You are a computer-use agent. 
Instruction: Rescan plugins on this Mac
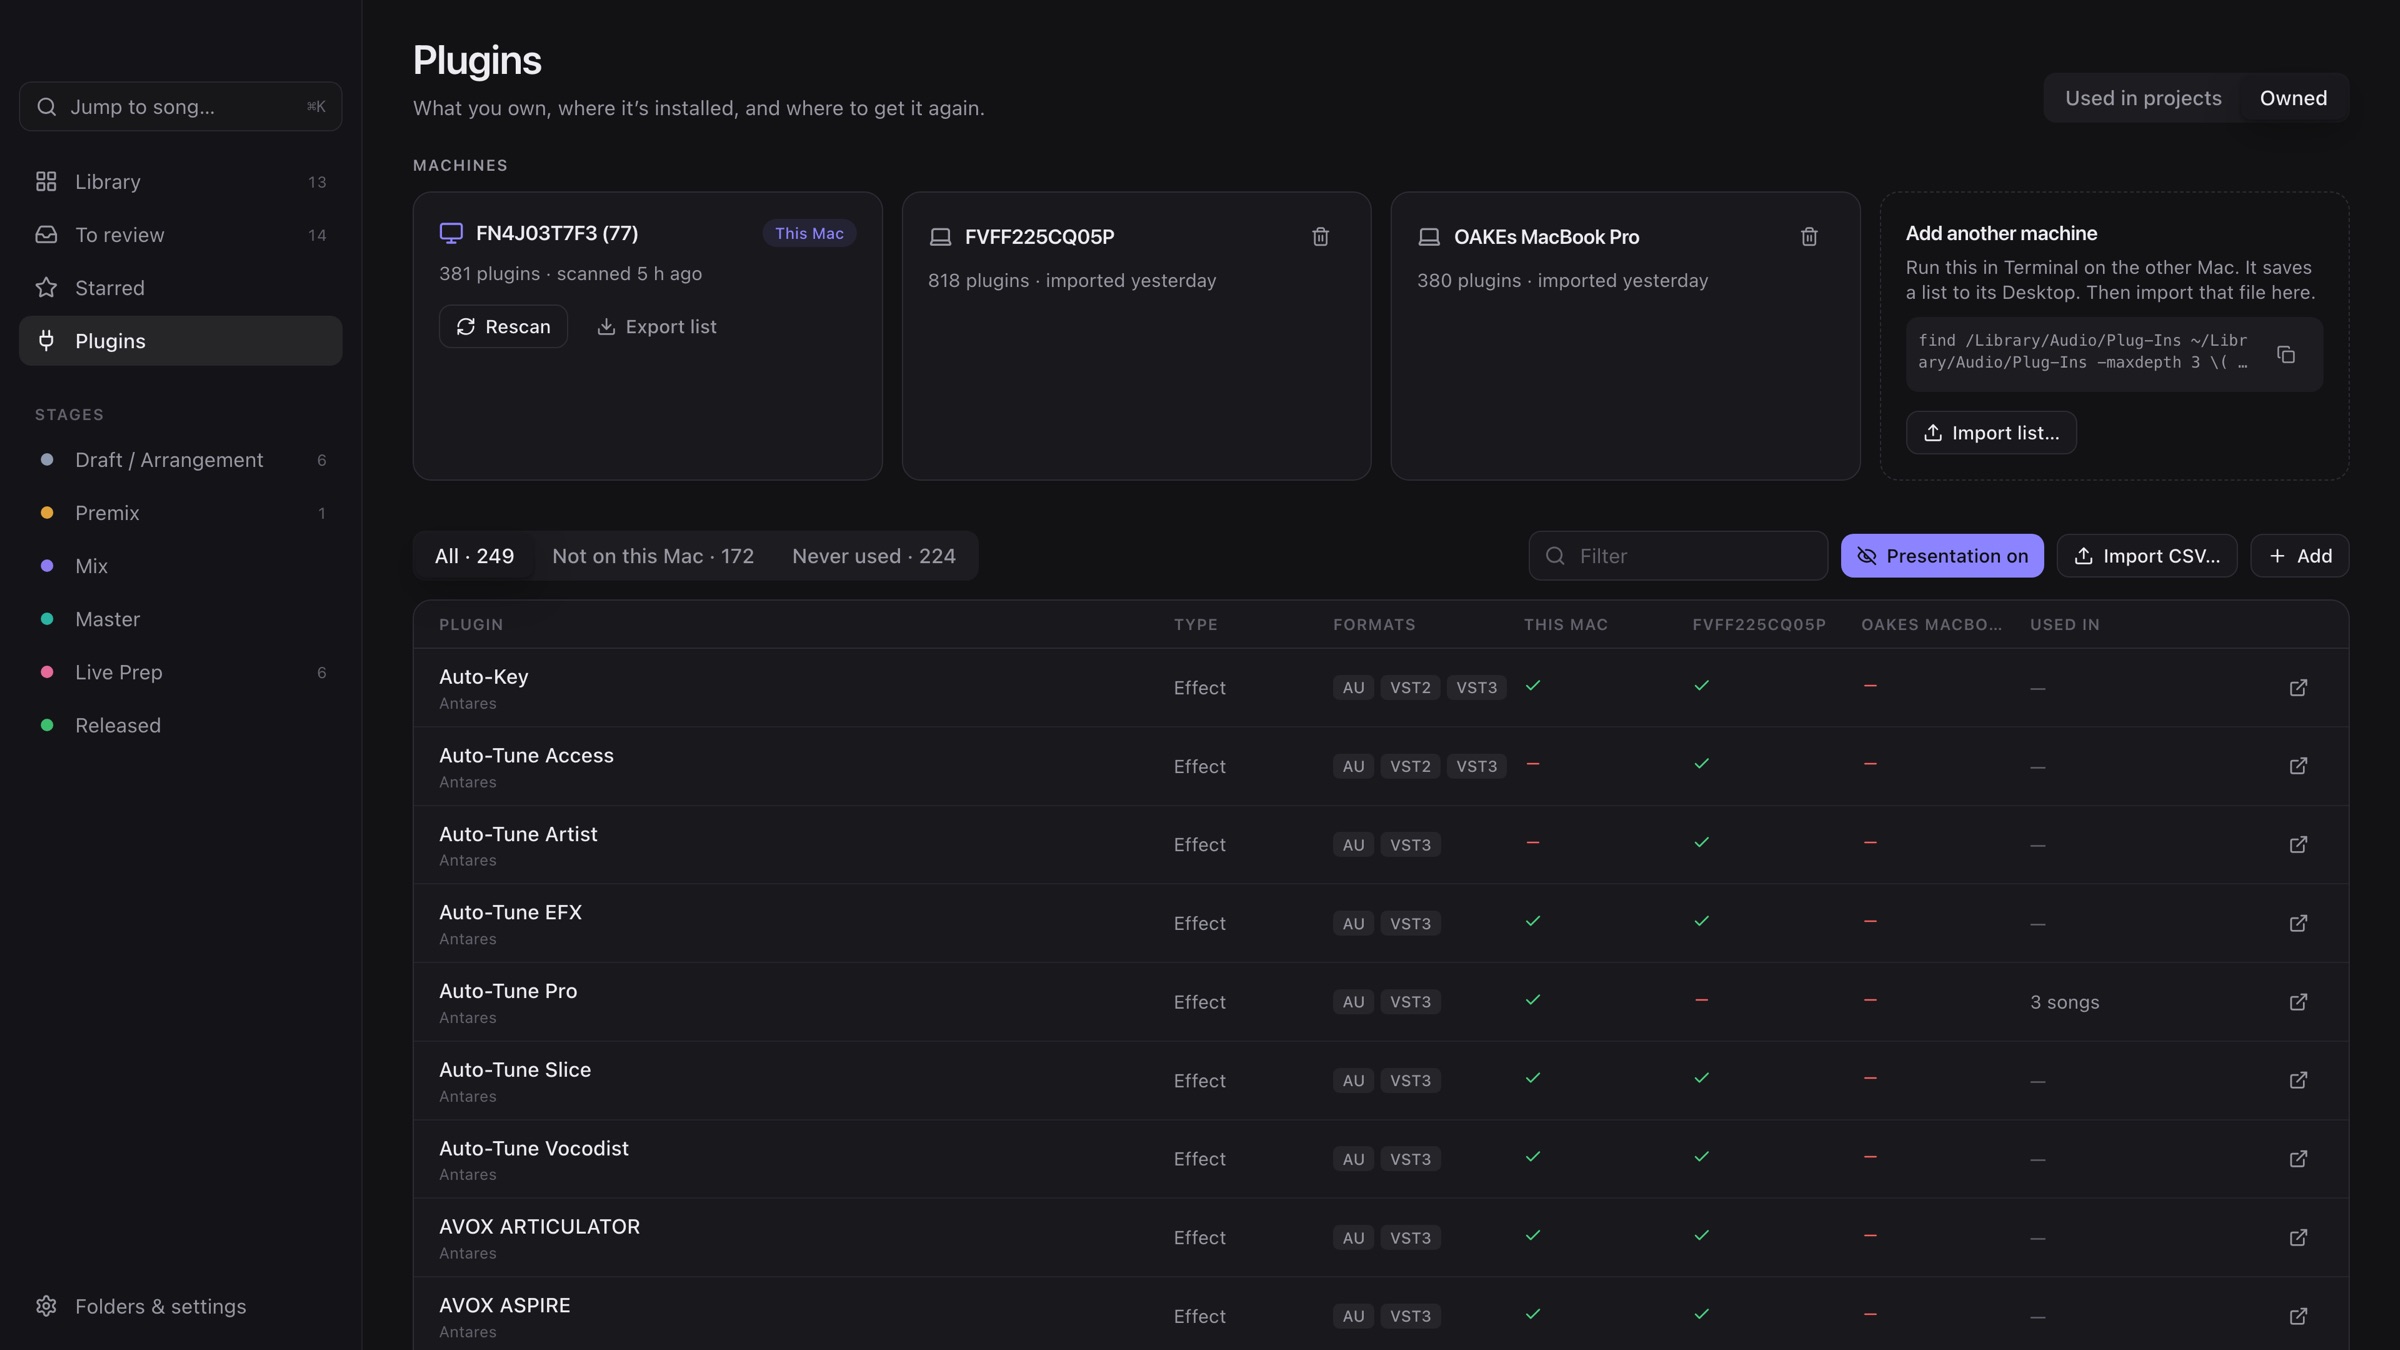point(503,327)
